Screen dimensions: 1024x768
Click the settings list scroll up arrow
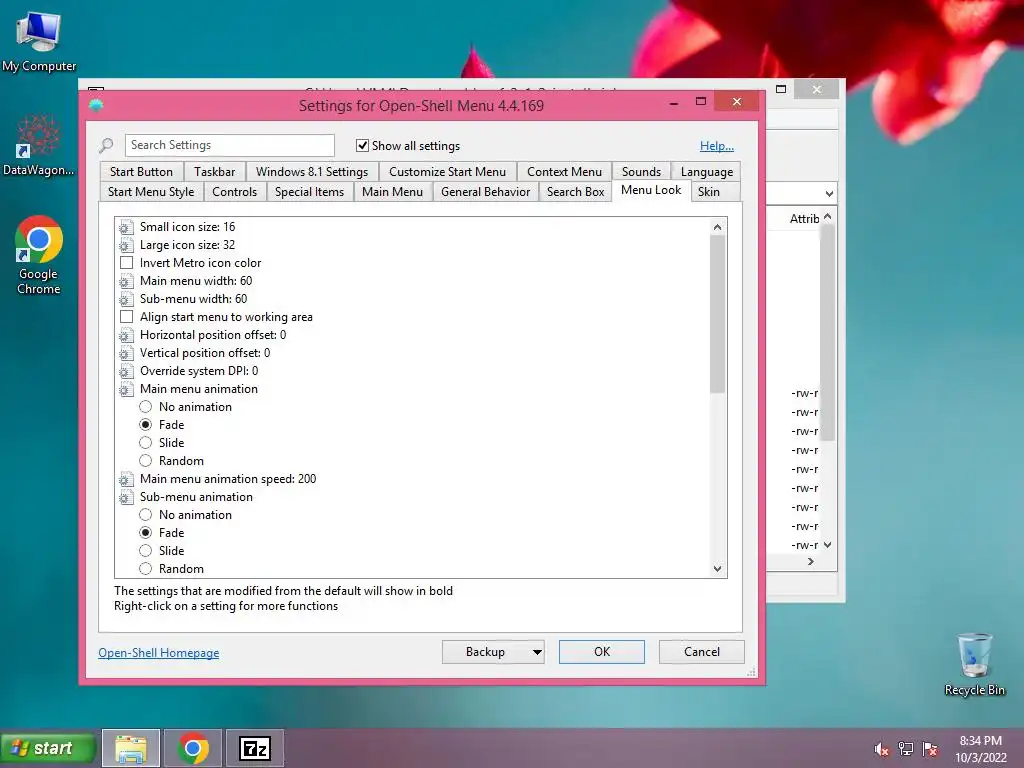click(x=717, y=227)
